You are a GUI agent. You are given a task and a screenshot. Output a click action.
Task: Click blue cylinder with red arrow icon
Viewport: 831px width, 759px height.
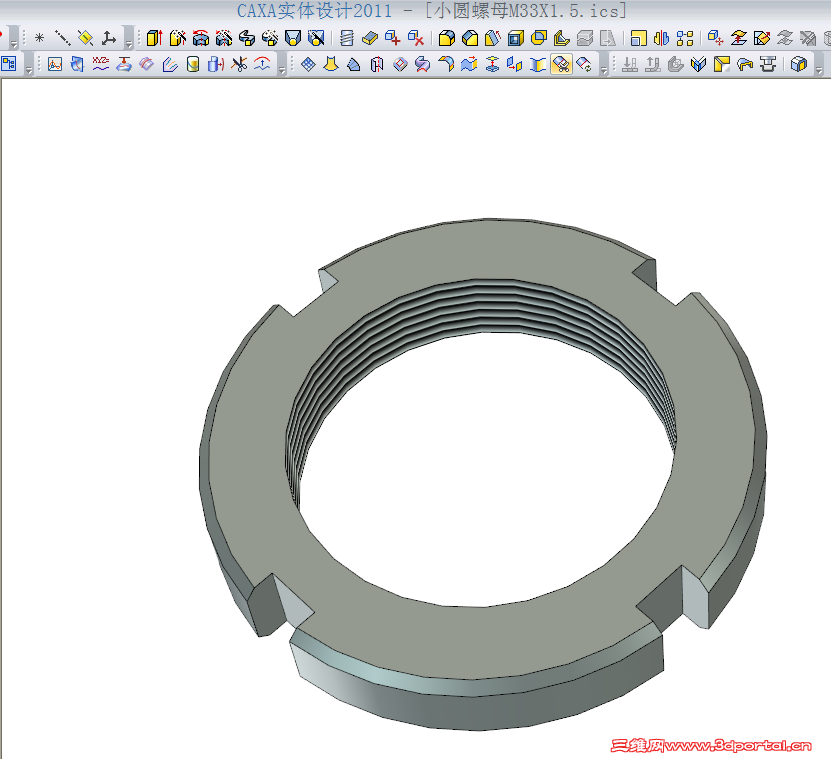point(216,64)
